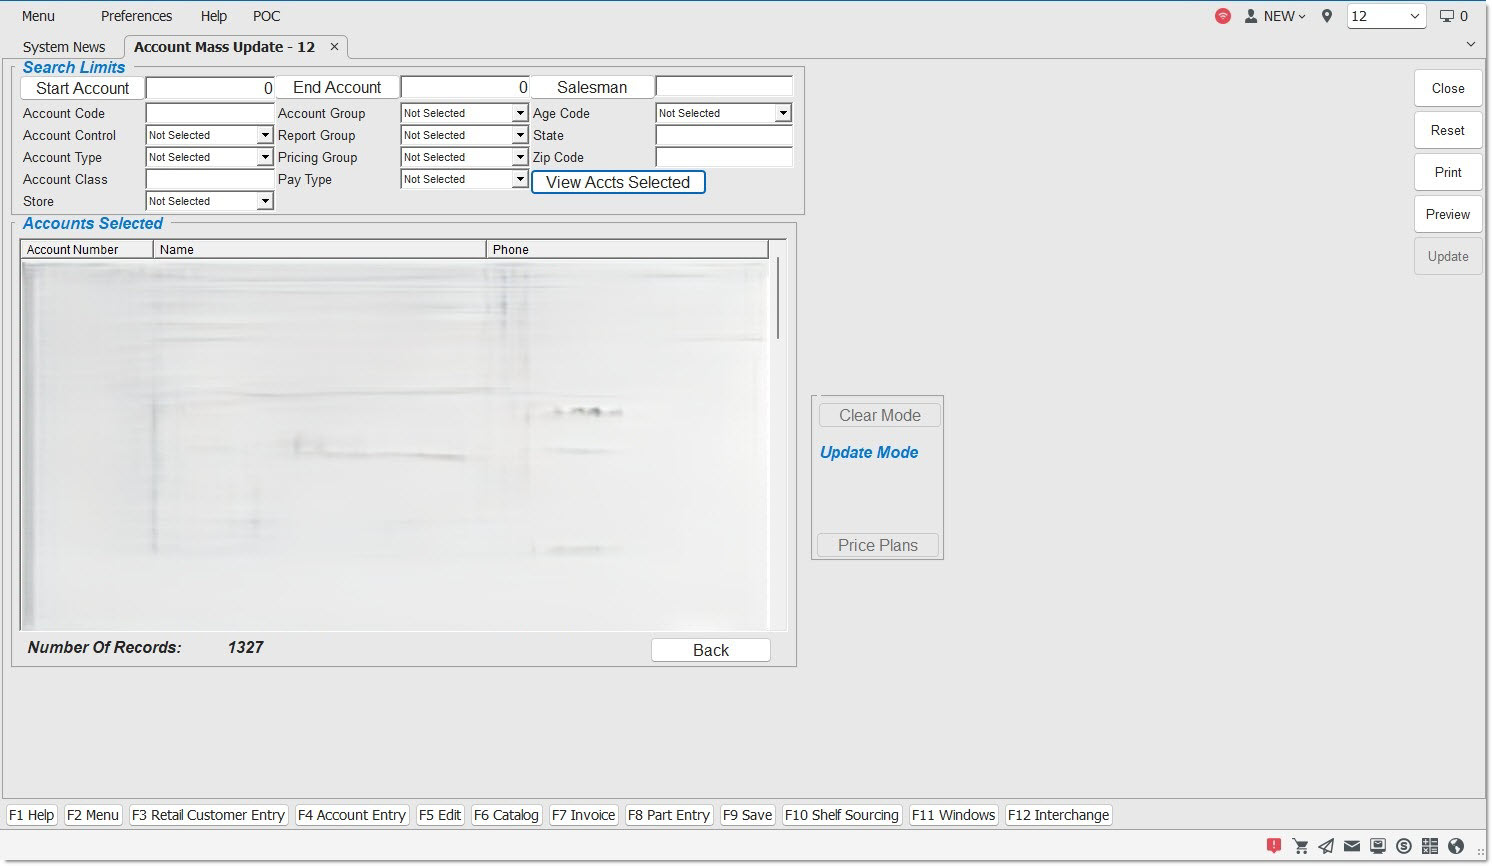
Task: Click the Zip Code input field
Action: click(x=724, y=157)
